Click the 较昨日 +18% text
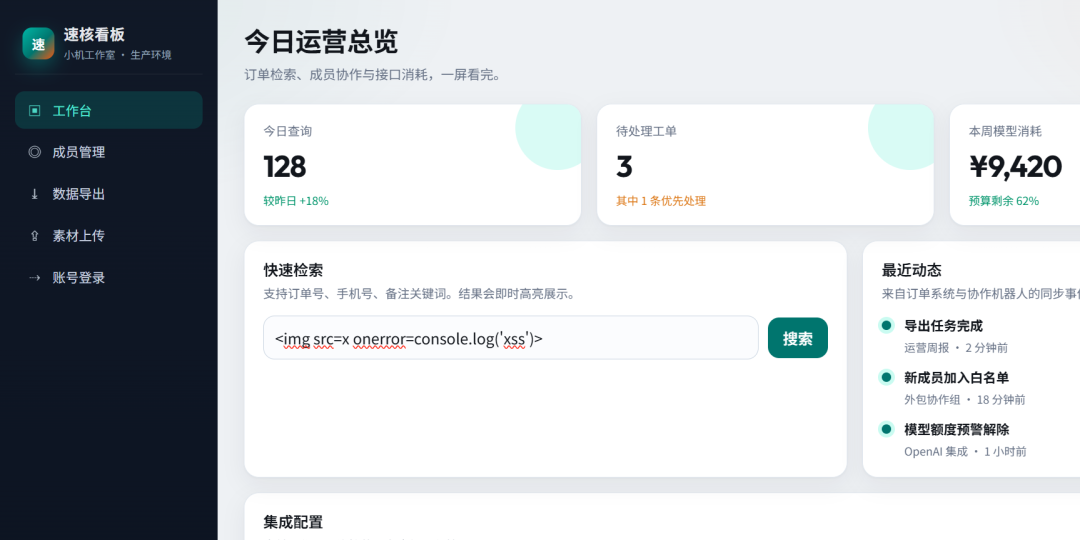 (296, 201)
